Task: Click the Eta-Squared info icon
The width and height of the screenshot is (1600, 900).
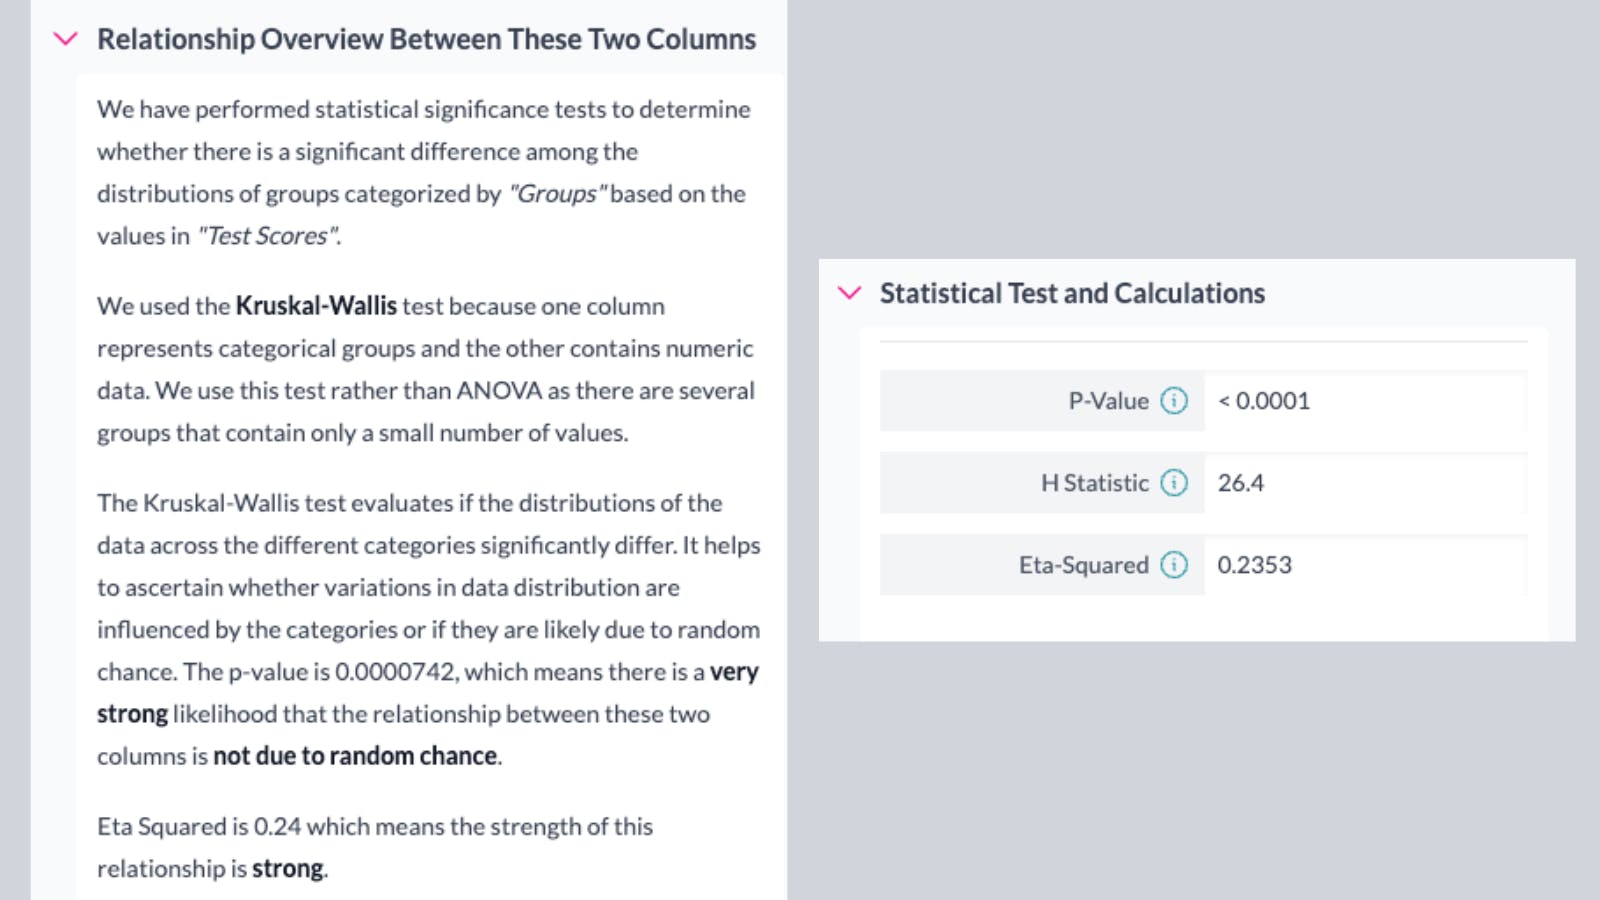Action: (x=1174, y=565)
